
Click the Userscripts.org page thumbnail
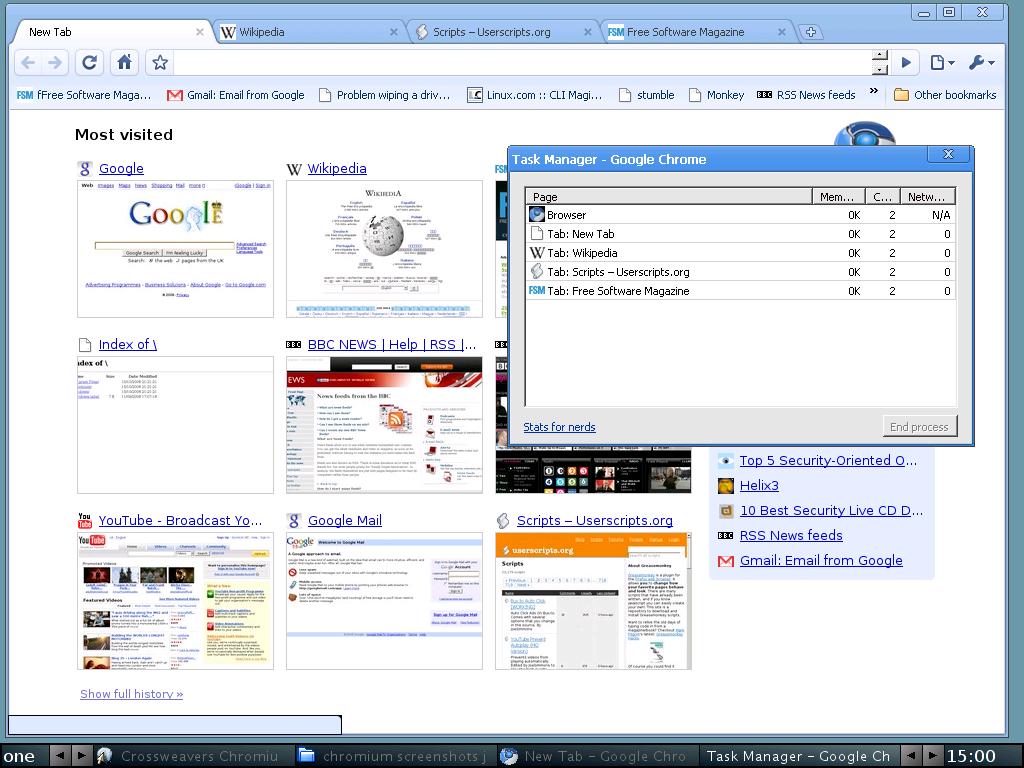(593, 601)
